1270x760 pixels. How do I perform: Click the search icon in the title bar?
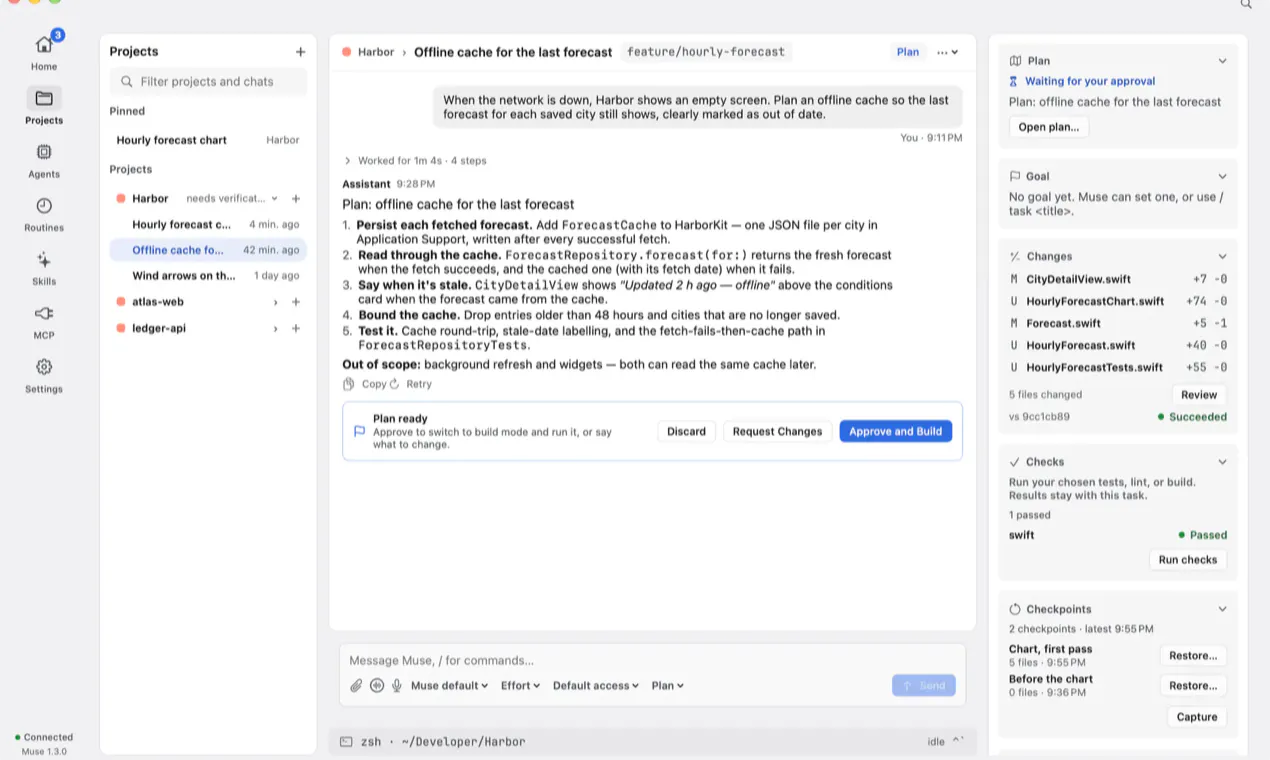click(1246, 4)
